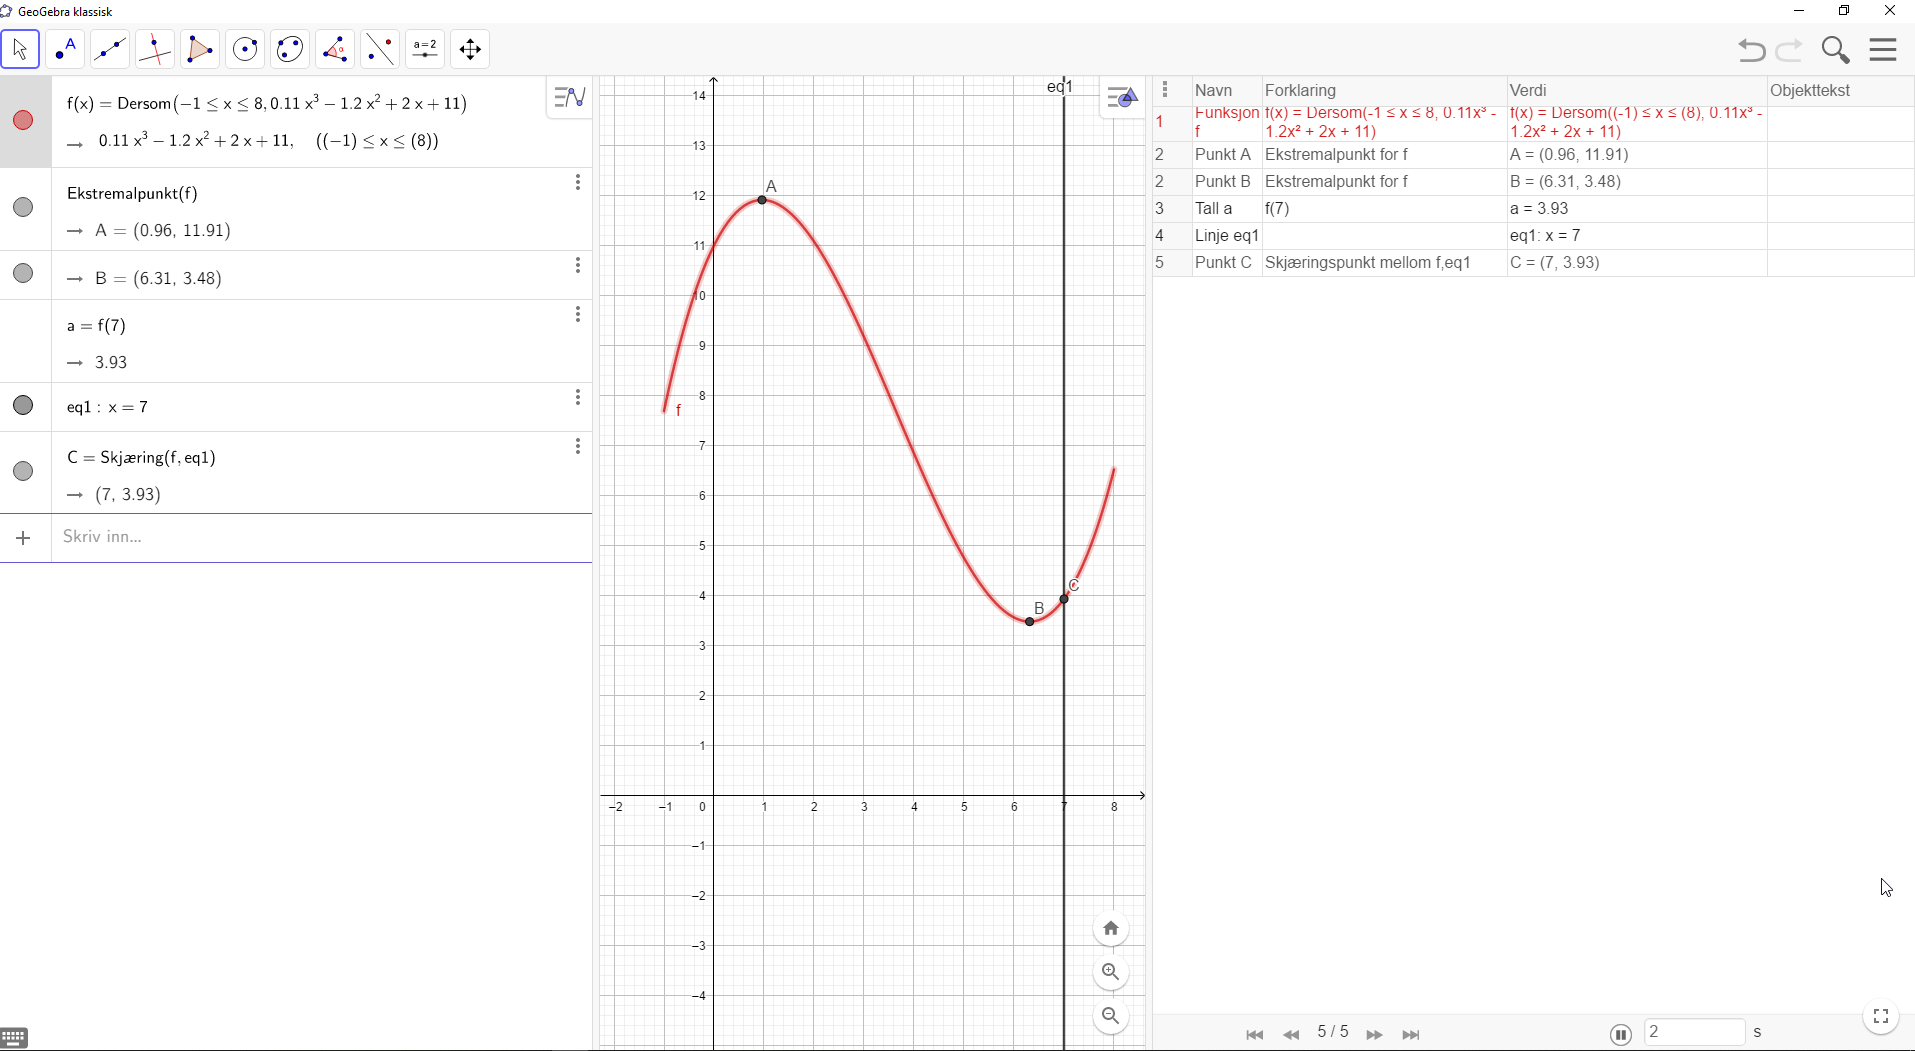Reset graph to home view
The image size is (1915, 1051).
click(x=1111, y=928)
